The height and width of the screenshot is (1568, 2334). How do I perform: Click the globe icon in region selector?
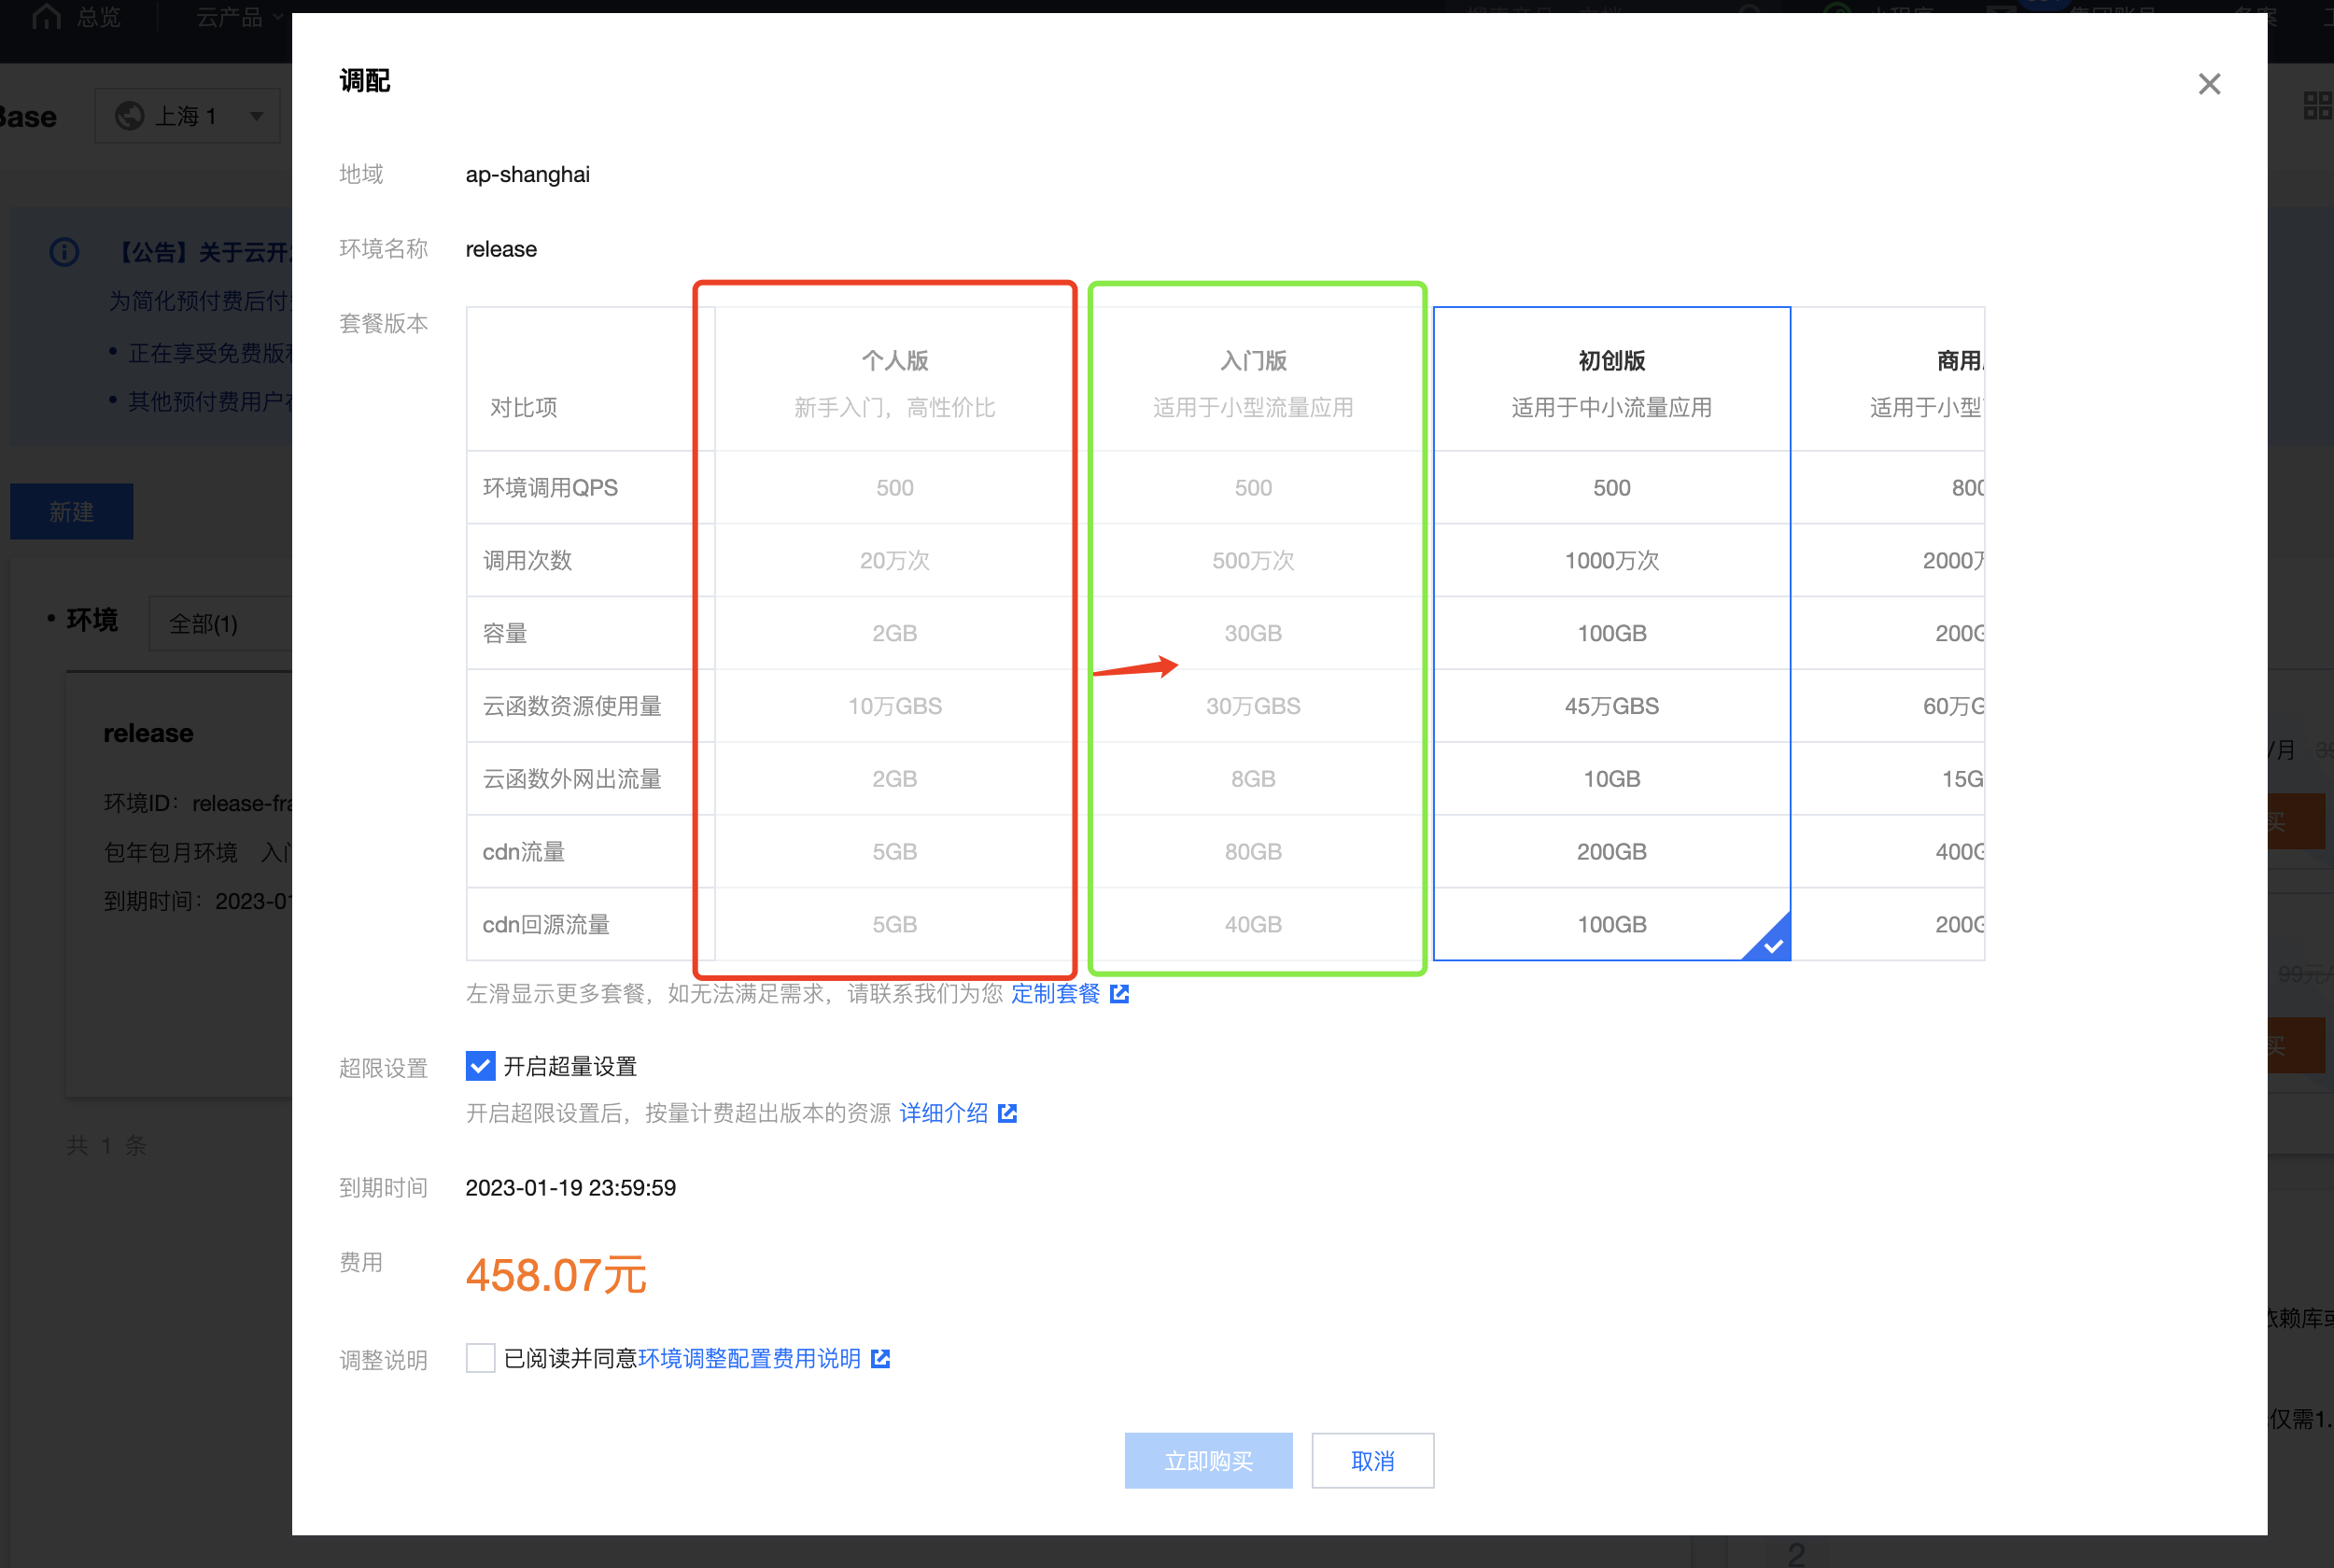click(x=130, y=116)
